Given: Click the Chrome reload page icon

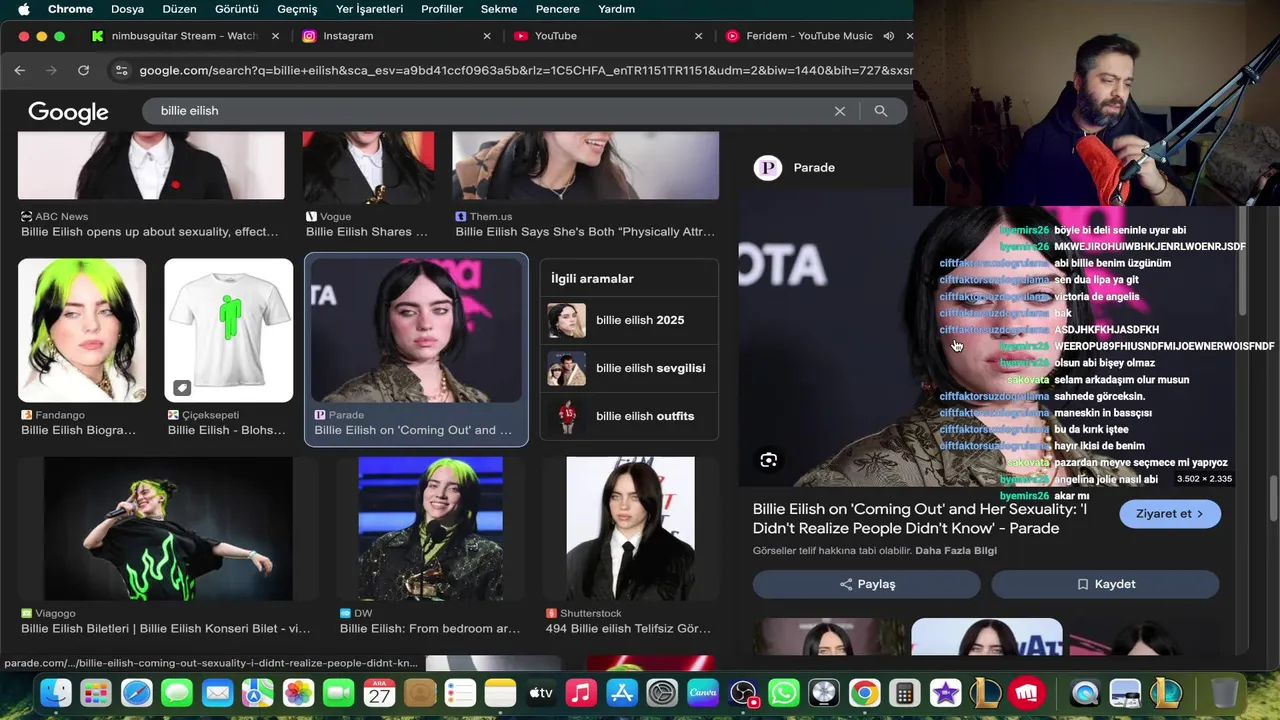Looking at the screenshot, I should tap(83, 71).
